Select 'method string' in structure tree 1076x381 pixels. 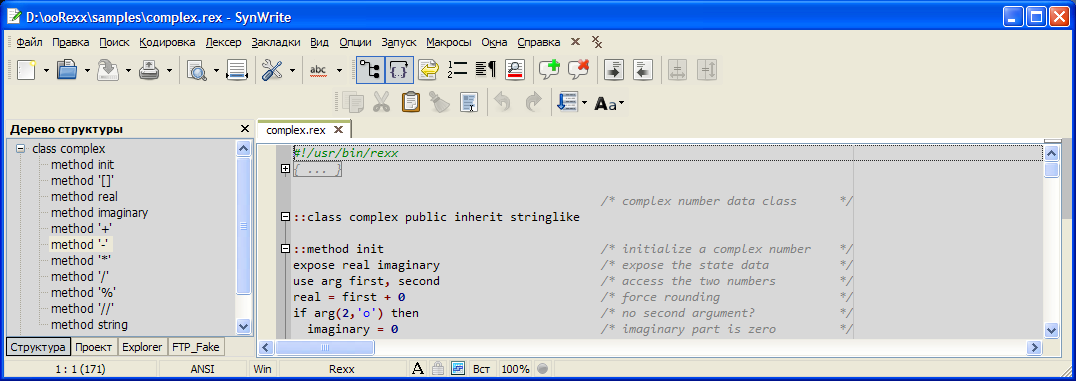(x=89, y=325)
